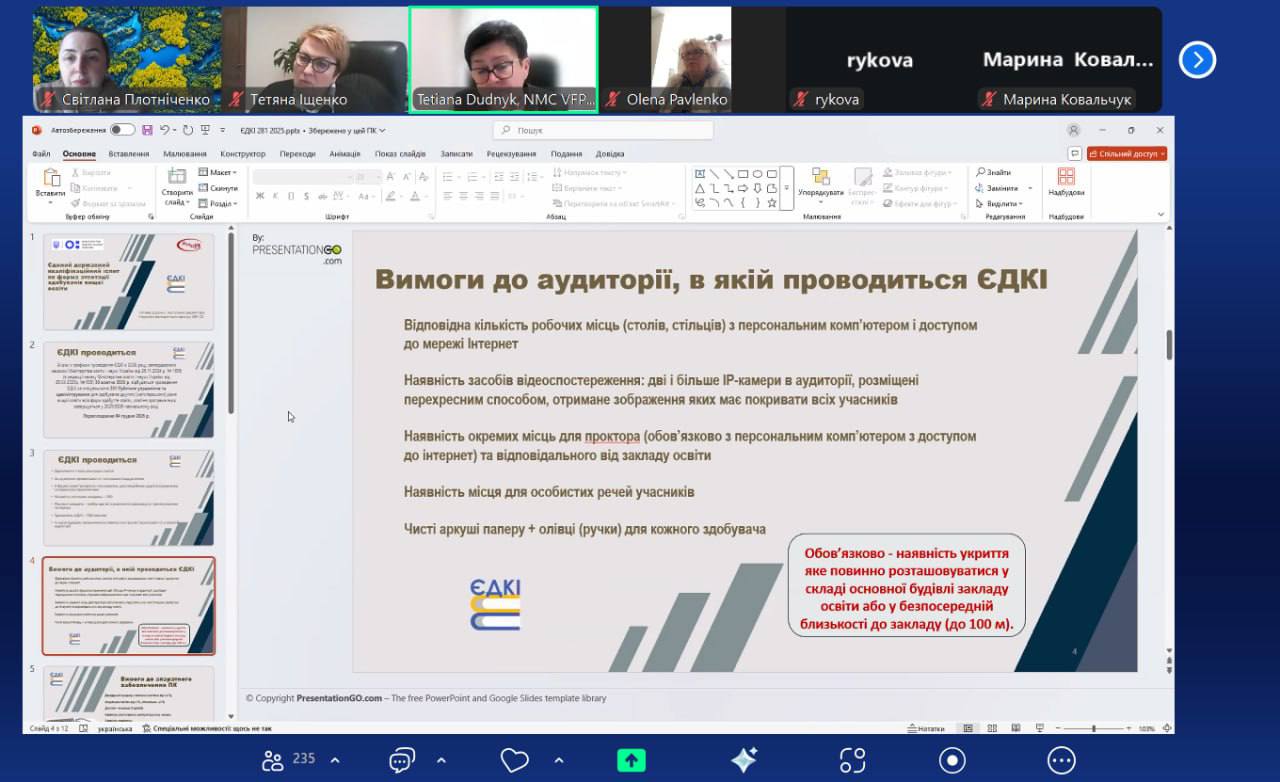This screenshot has width=1280, height=782.
Task: Switch to the Переходи tab
Action: 298,154
